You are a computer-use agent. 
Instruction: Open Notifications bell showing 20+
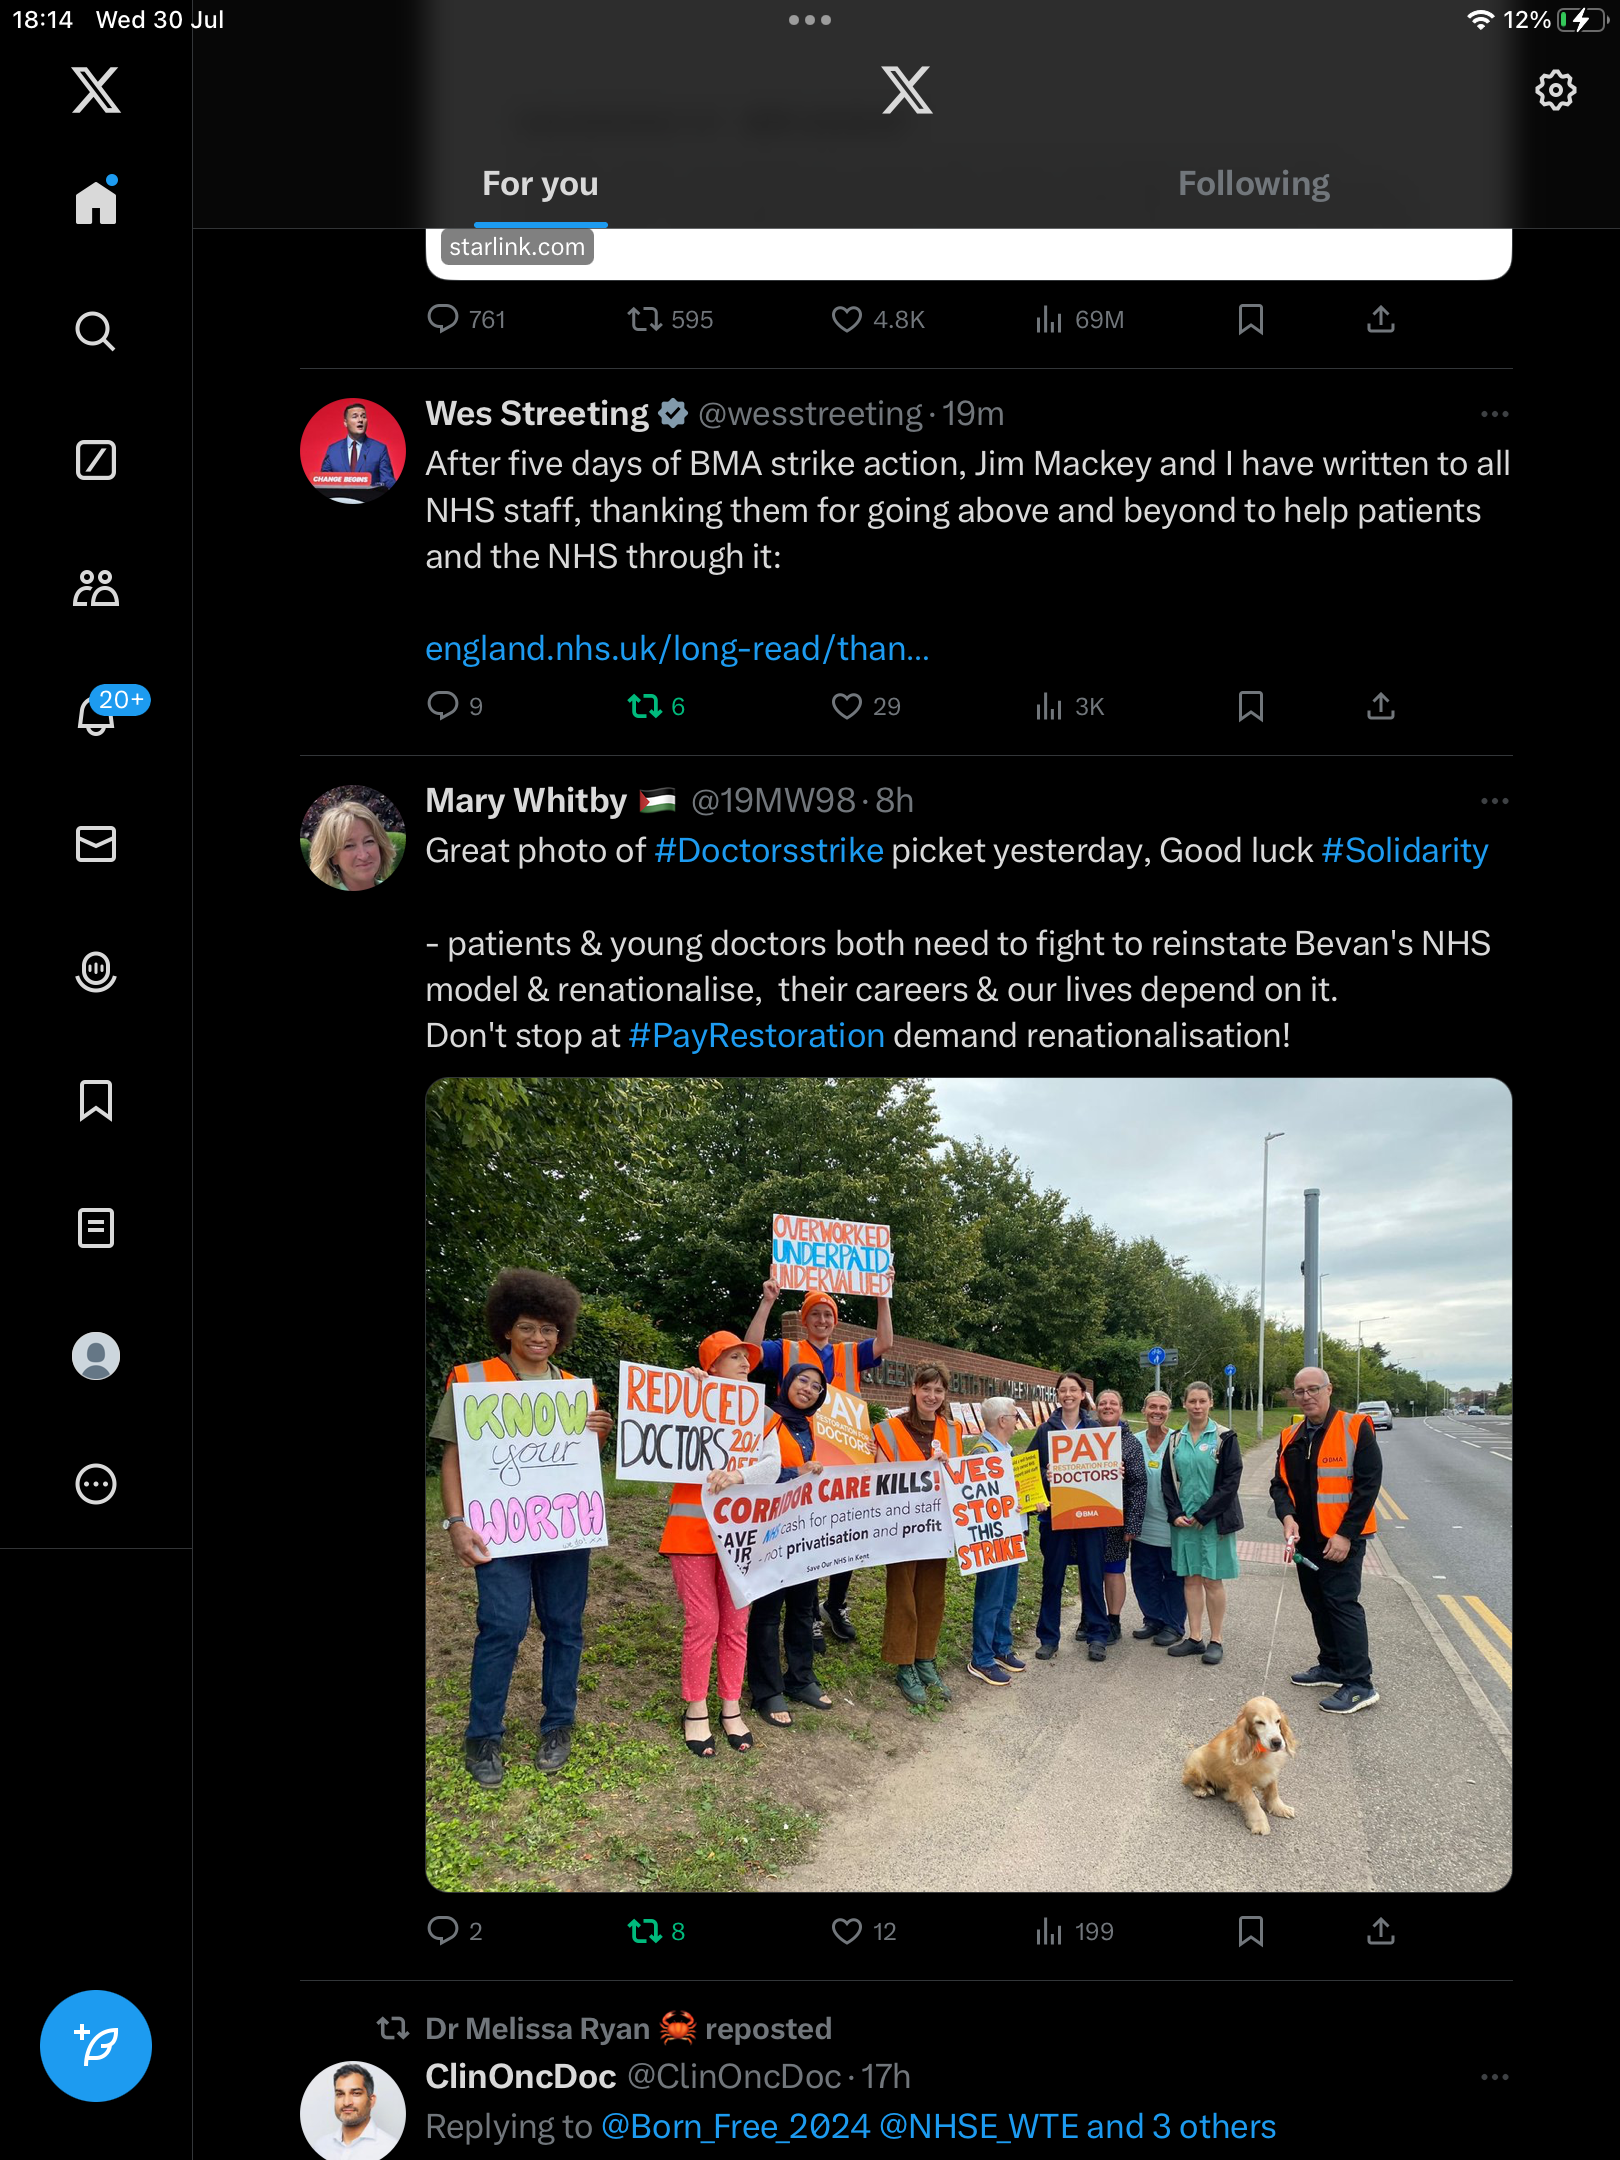[97, 713]
